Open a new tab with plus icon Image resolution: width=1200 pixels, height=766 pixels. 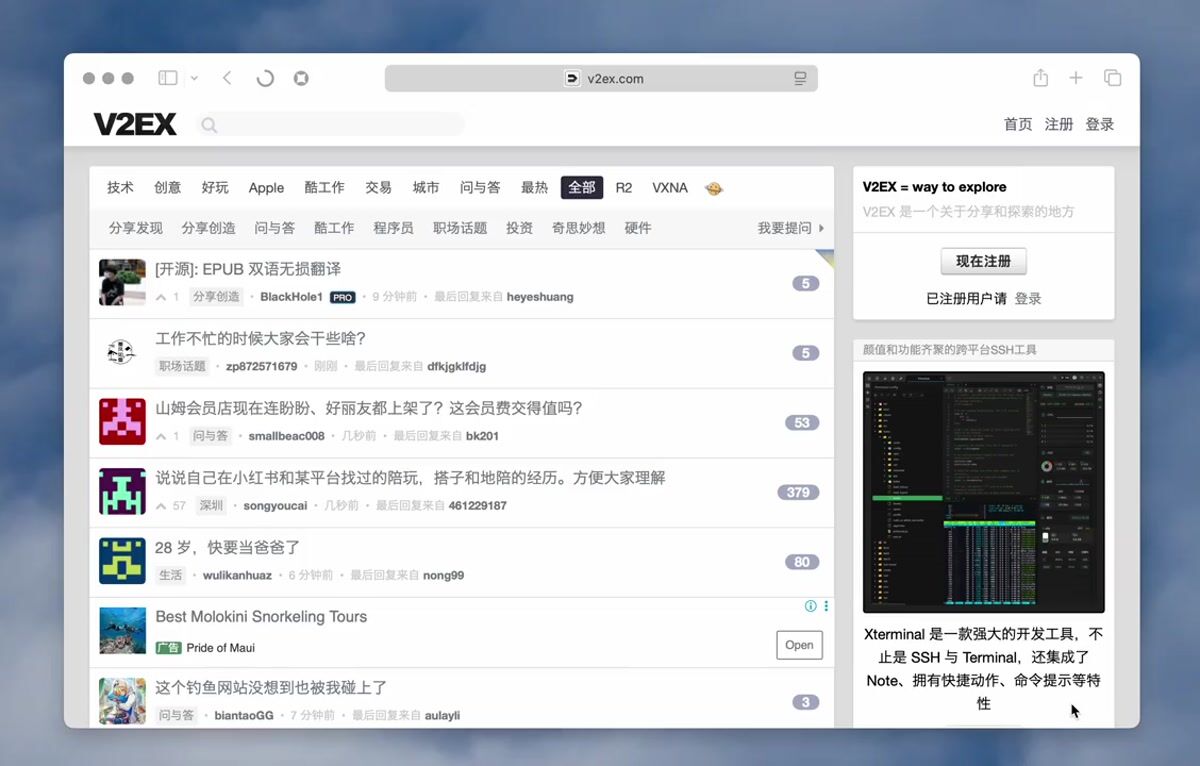coord(1076,78)
